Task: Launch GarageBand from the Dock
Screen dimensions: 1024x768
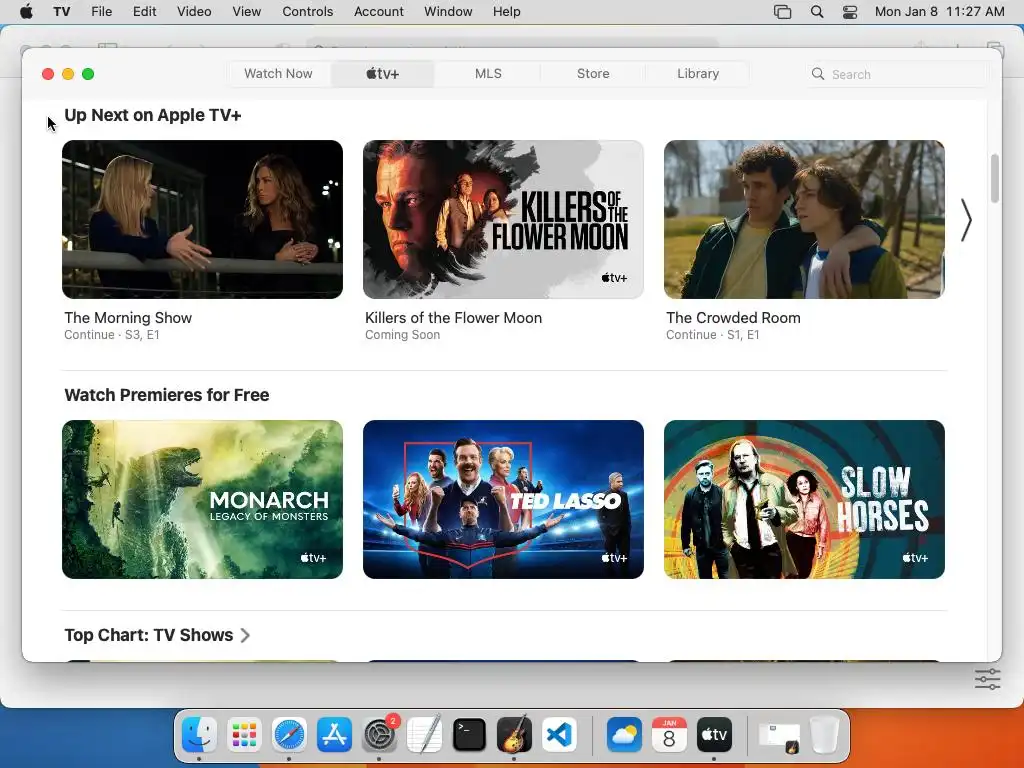Action: 515,735
